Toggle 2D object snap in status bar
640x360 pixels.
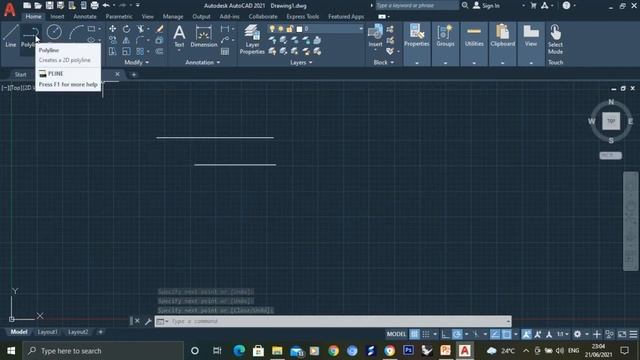click(507, 334)
